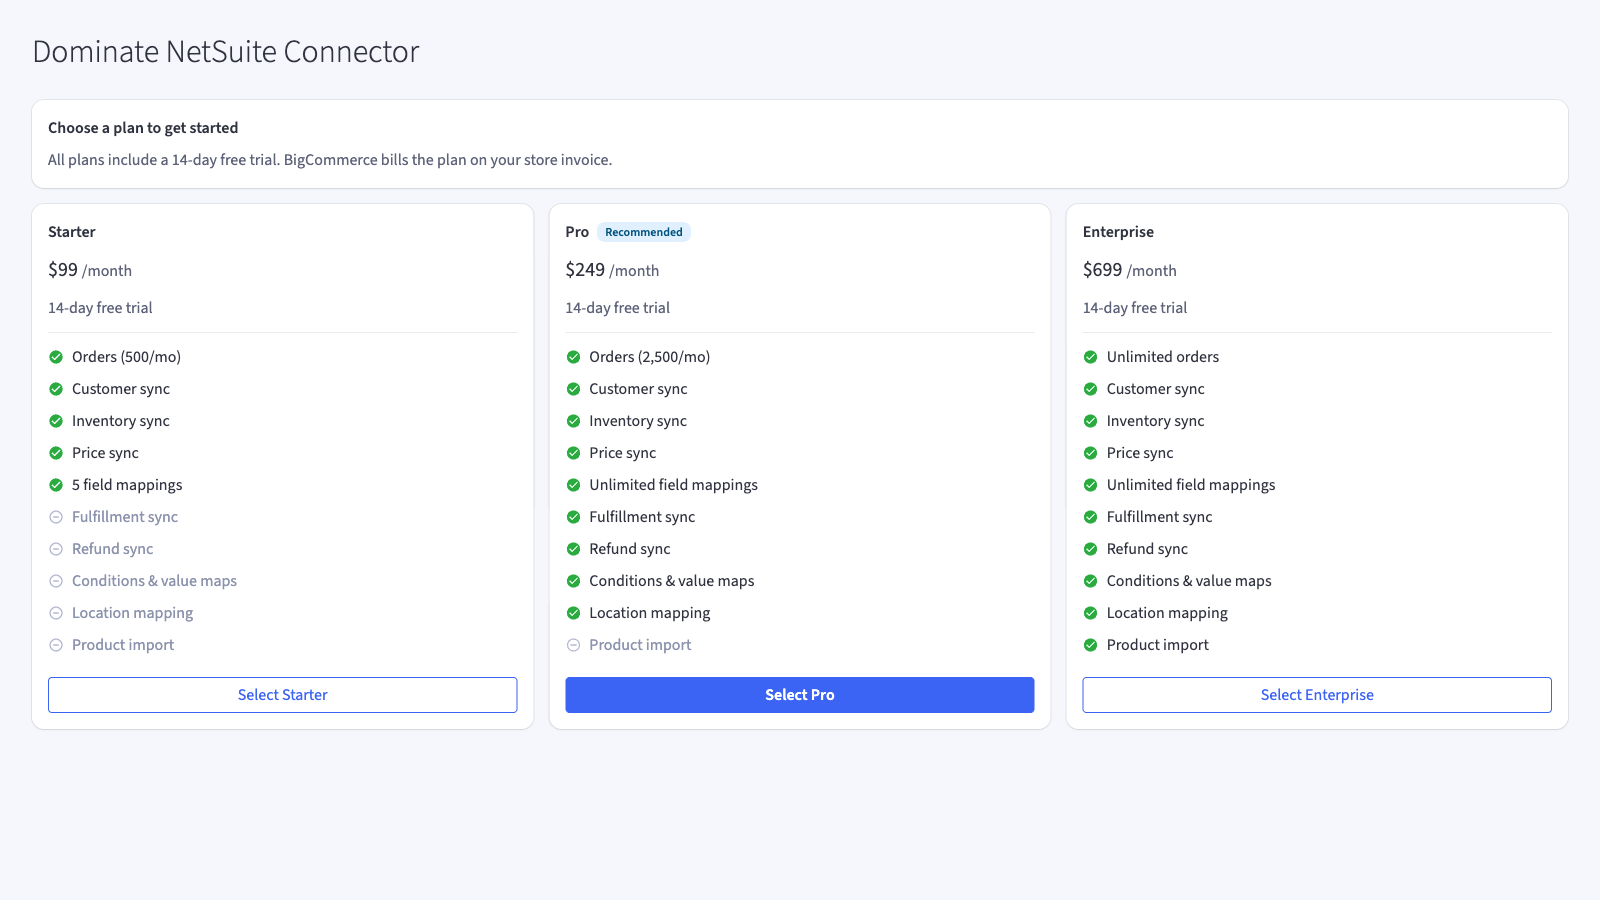This screenshot has height=900, width=1600.
Task: Click green check beside Starter Orders (500/mo)
Action: [x=56, y=357]
